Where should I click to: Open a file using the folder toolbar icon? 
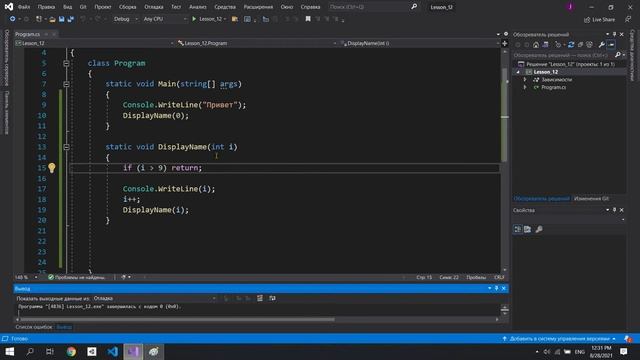(52, 19)
